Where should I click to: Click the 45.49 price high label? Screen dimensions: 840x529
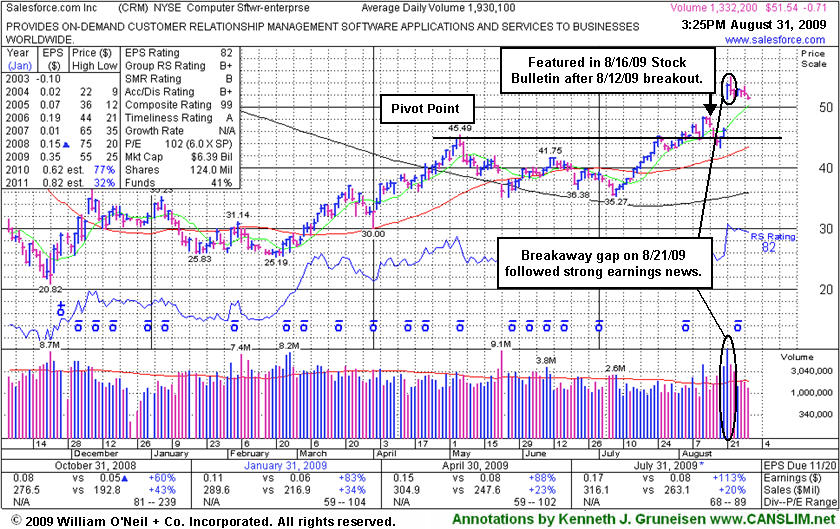(460, 128)
